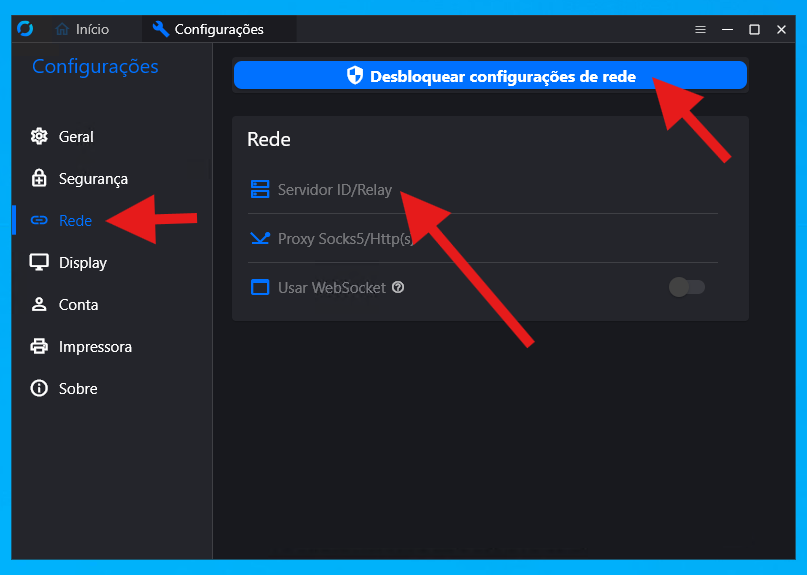
Task: Click the Rede panel heading
Action: coord(269,140)
